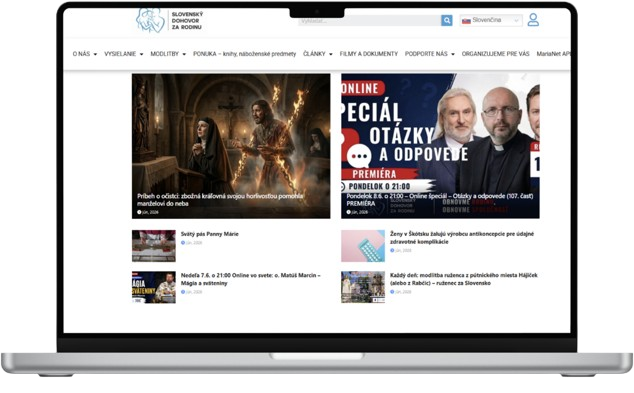634x393 pixels.
Task: Open the article about Ženy v Škótsku
Action: 462,238
